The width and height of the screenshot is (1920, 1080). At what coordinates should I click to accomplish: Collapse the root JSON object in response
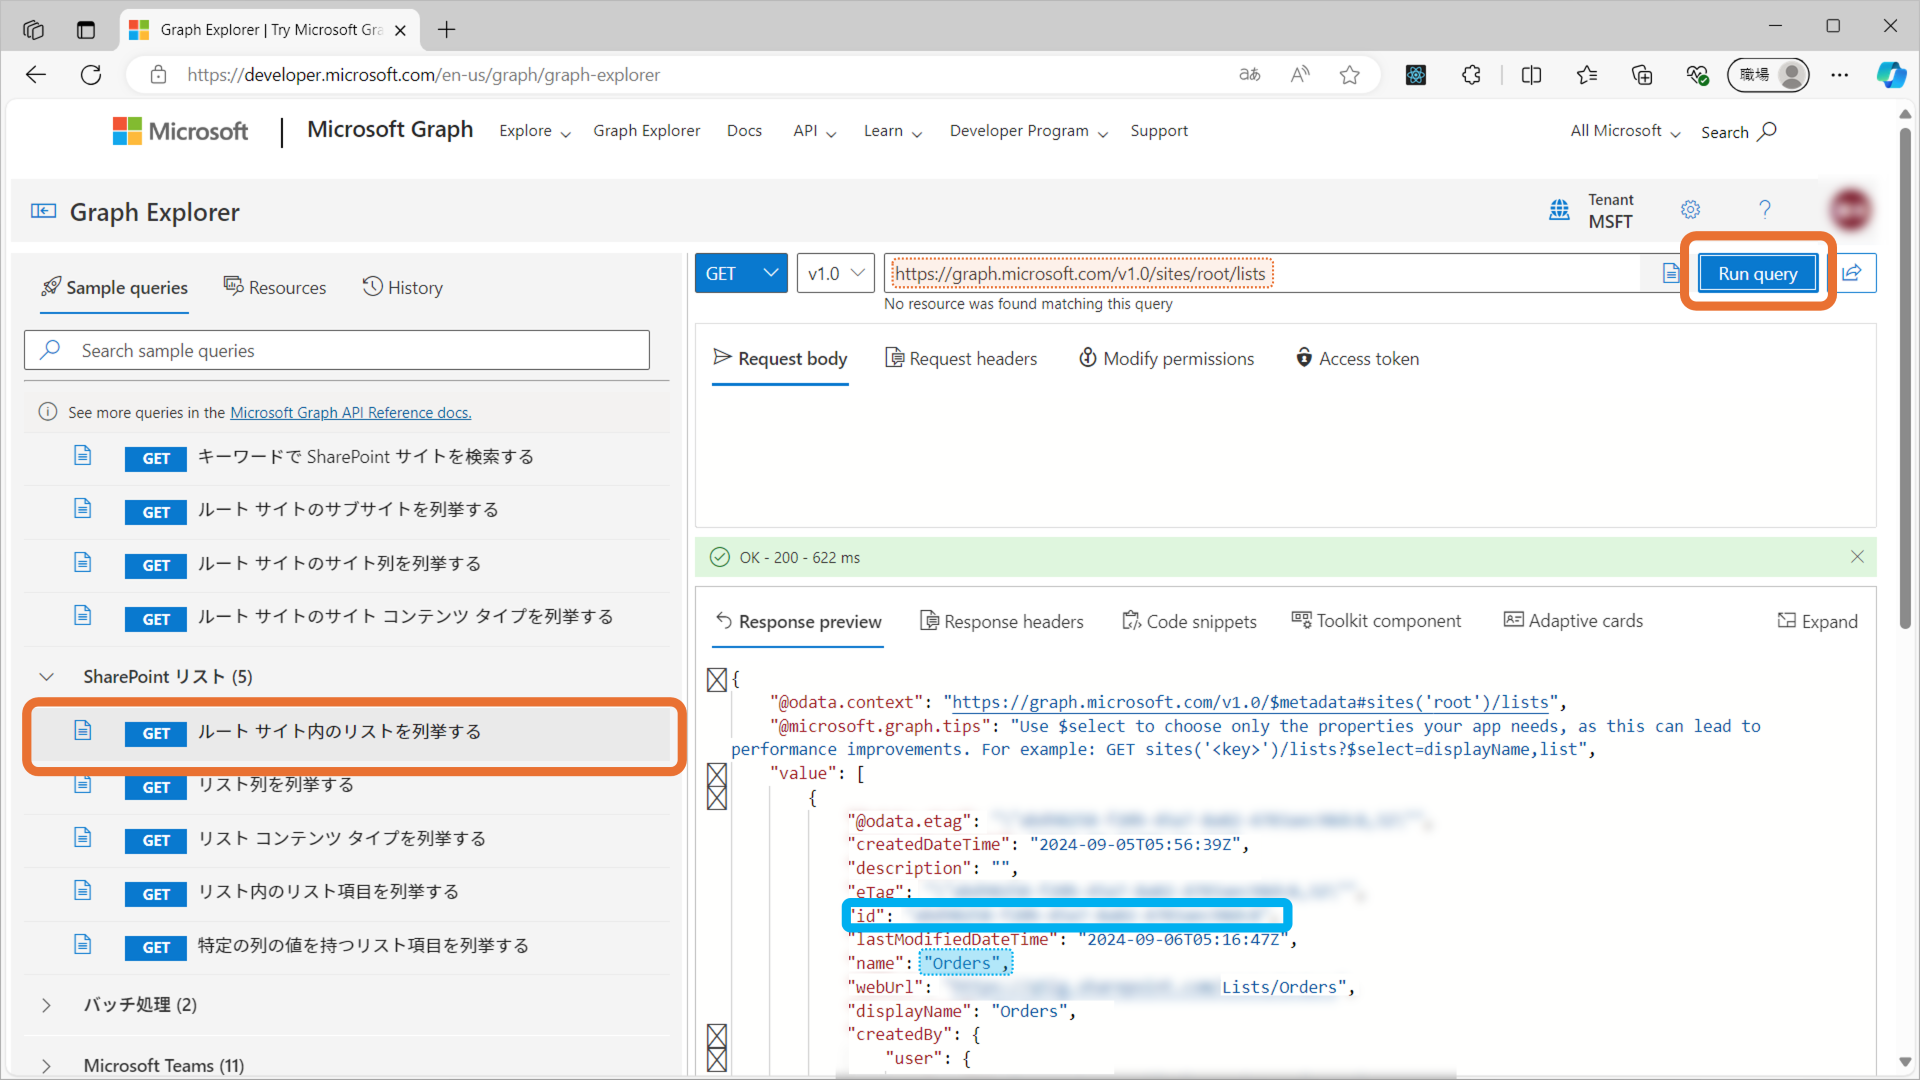tap(716, 680)
